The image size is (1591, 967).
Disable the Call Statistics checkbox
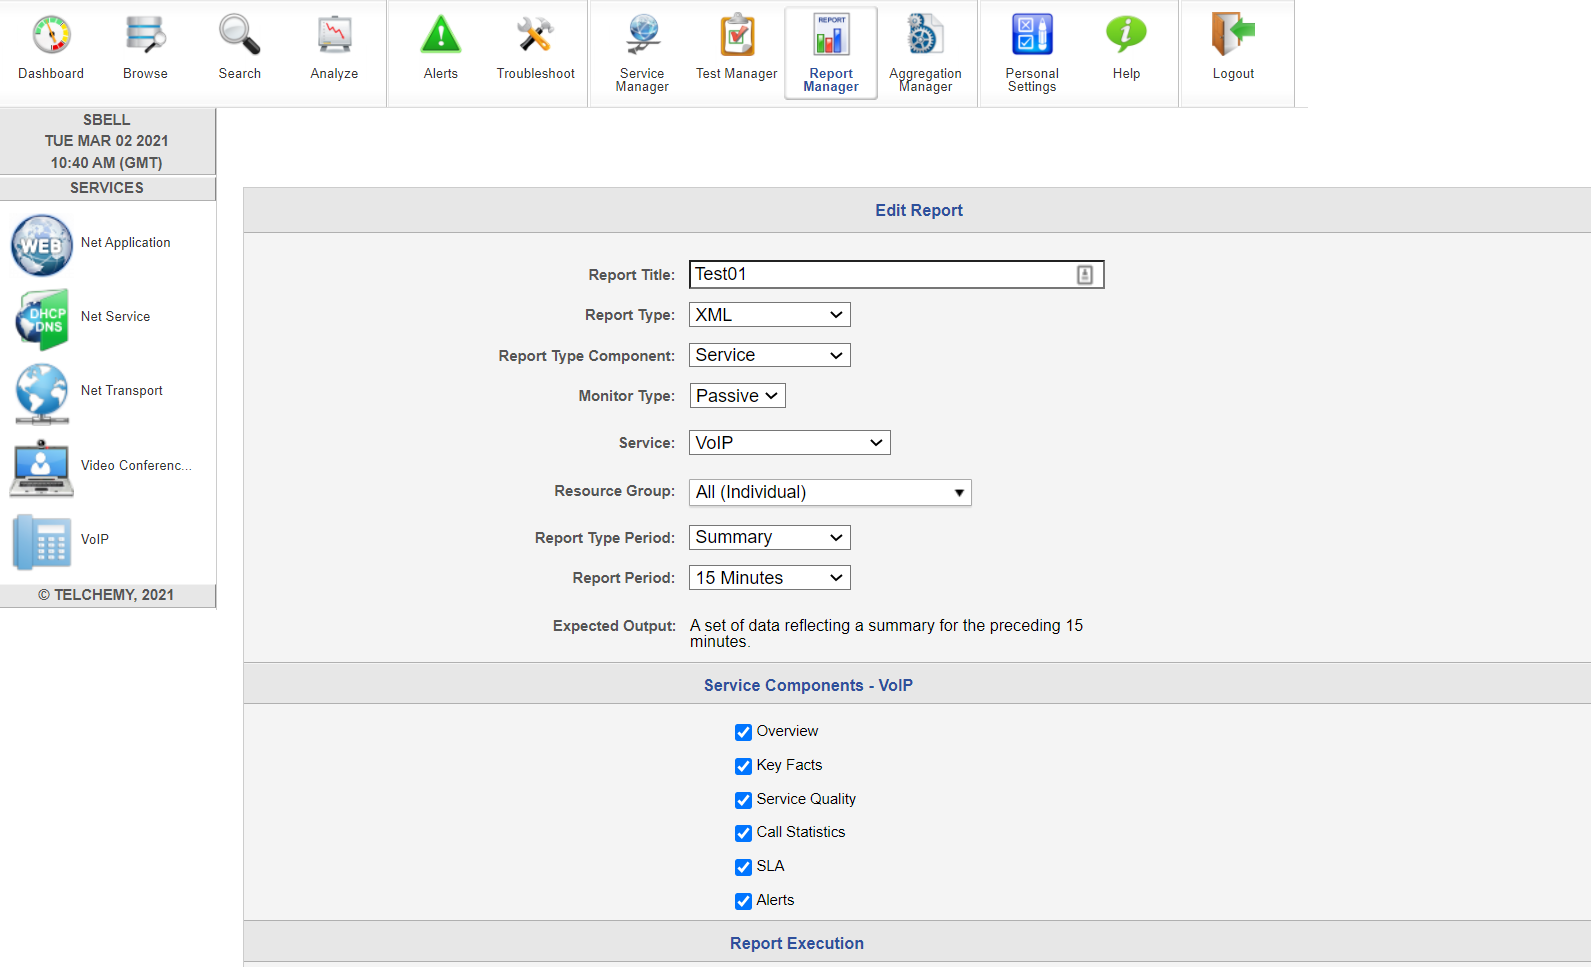point(743,833)
